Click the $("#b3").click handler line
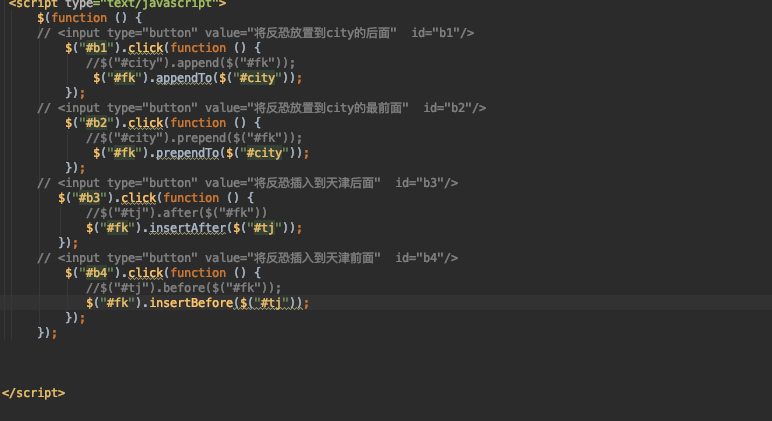The width and height of the screenshot is (772, 421). (156, 198)
